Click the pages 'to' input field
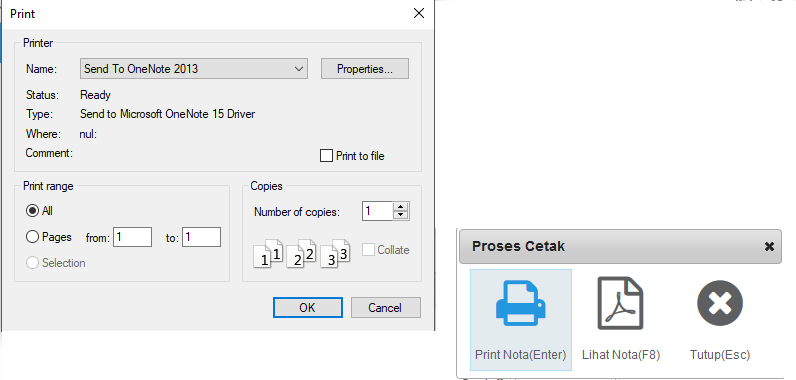 [x=202, y=237]
